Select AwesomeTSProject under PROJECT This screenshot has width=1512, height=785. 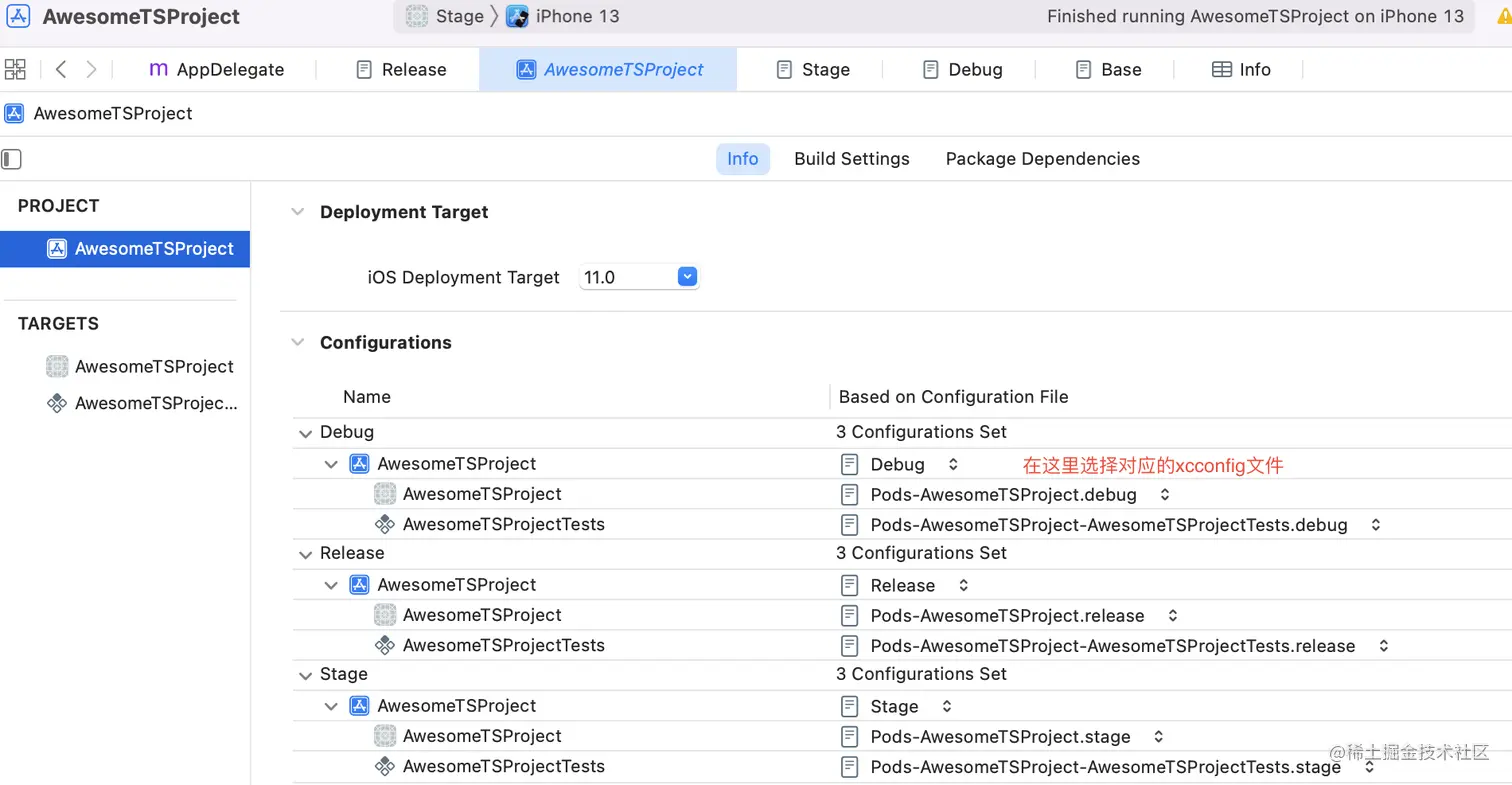point(125,249)
